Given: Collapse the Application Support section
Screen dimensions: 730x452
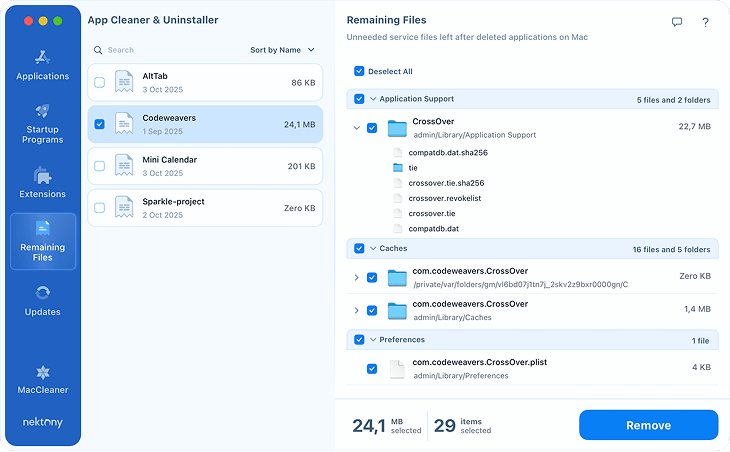Looking at the screenshot, I should [373, 99].
